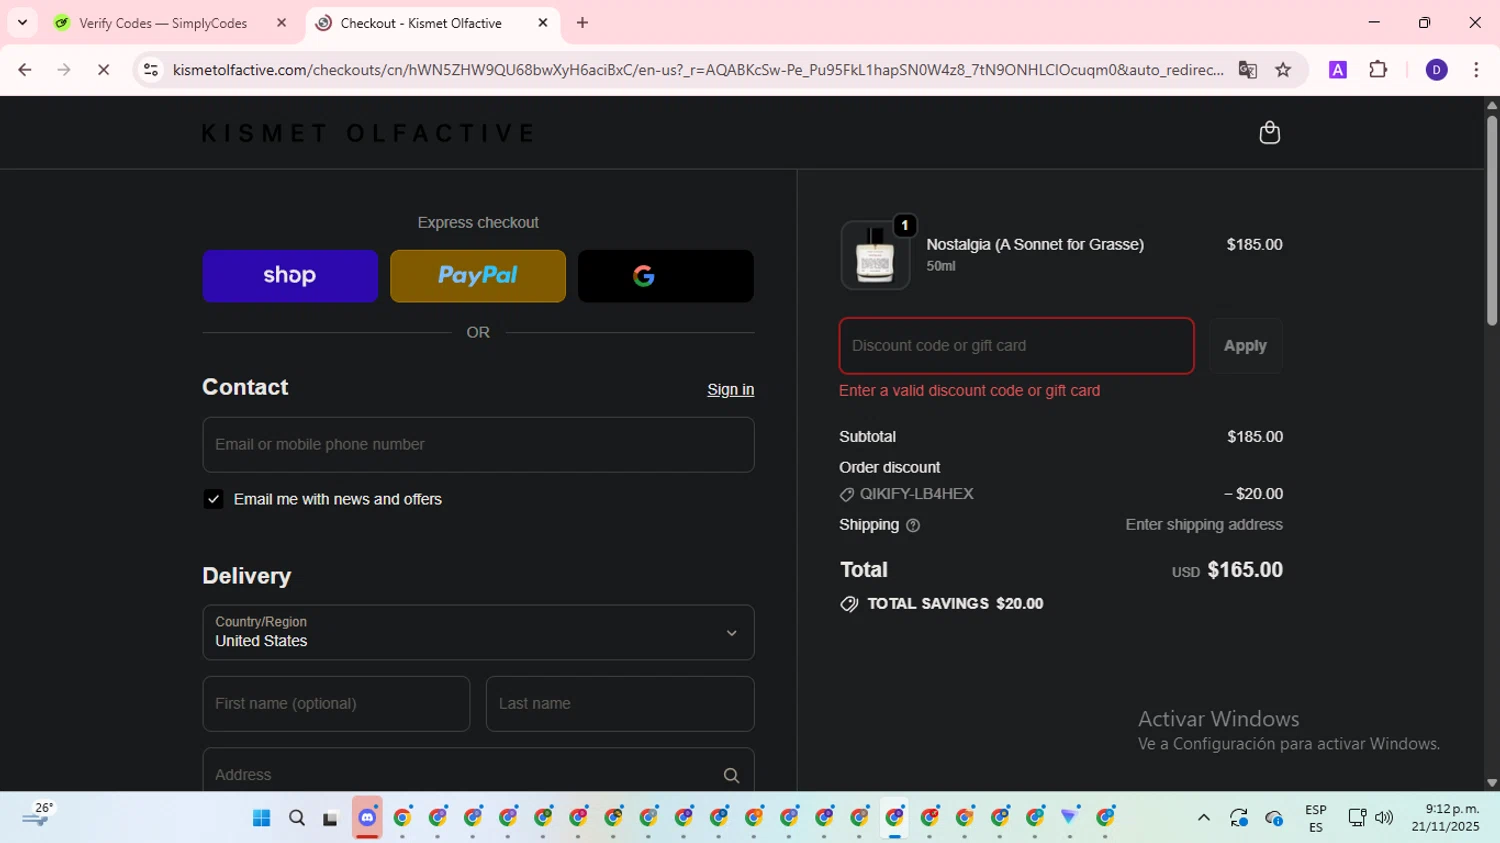The width and height of the screenshot is (1500, 843).
Task: Open the Chrome three-dot menu
Action: 1476,70
